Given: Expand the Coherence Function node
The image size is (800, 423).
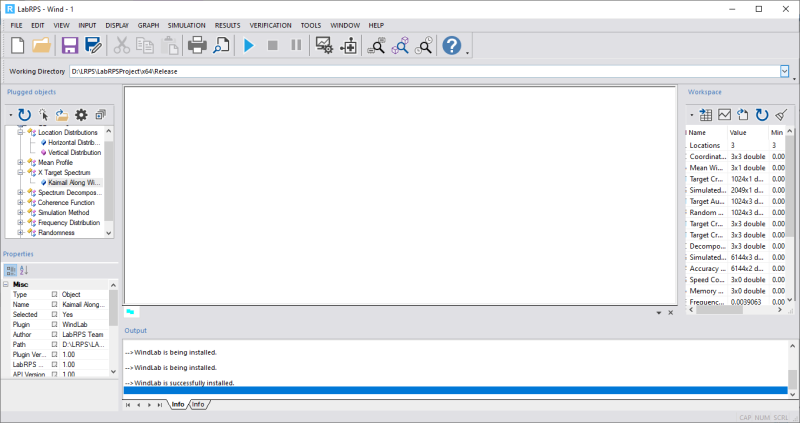Looking at the screenshot, I should tap(21, 203).
